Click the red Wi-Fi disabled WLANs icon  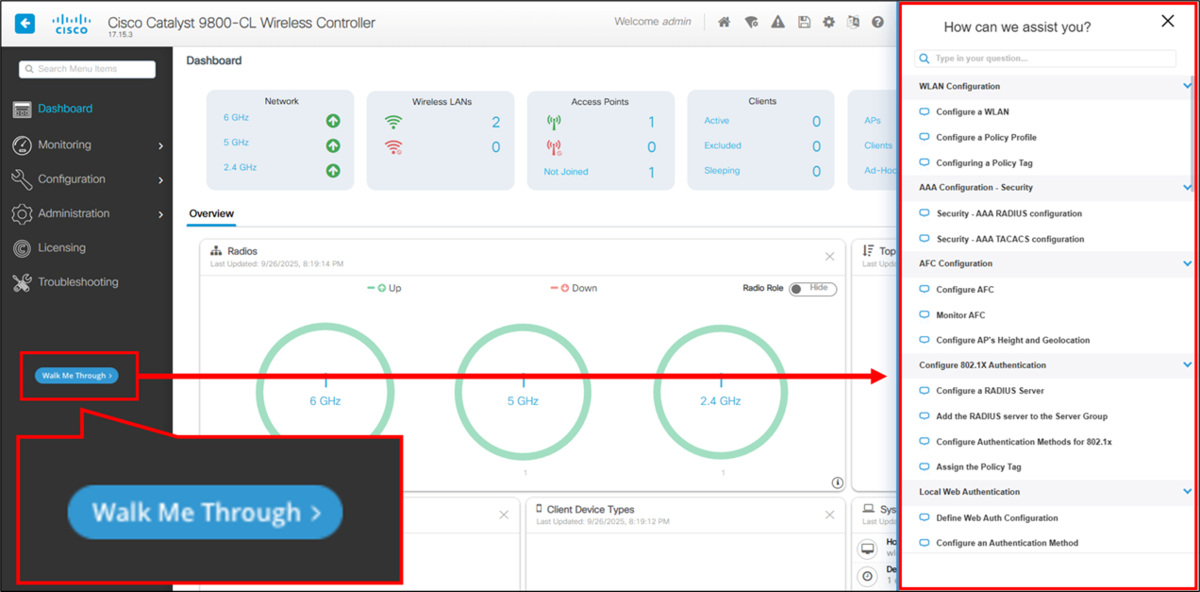click(393, 147)
